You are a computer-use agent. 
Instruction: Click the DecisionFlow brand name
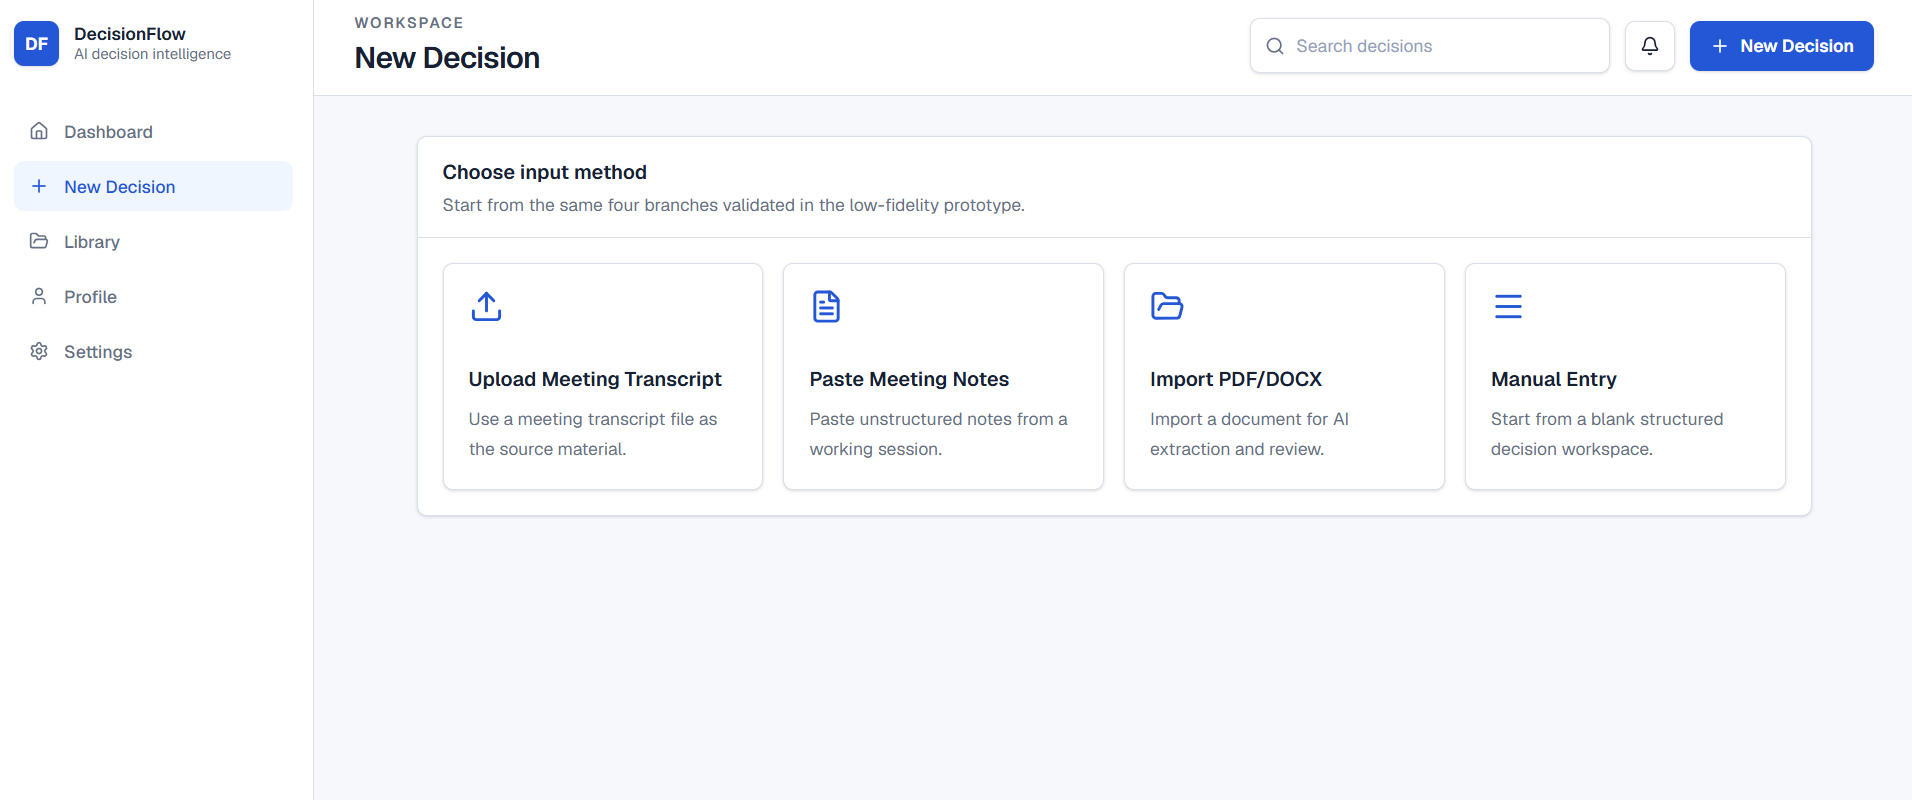click(130, 34)
